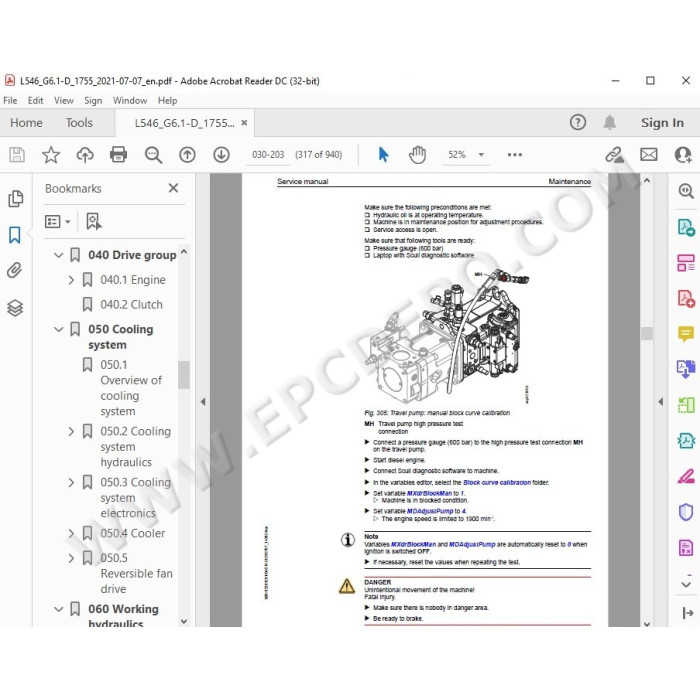
Task: Open the Block curve calibration link
Action: coord(497,482)
